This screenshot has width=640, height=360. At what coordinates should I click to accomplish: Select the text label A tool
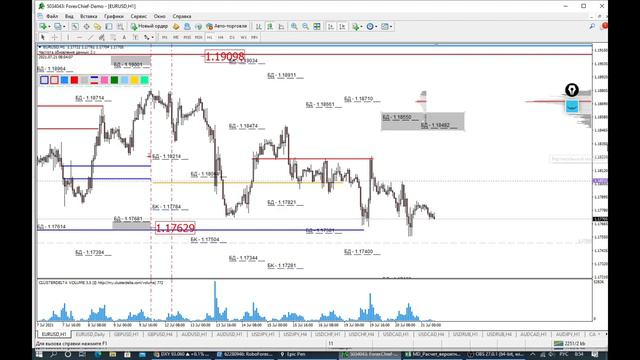click(x=124, y=37)
